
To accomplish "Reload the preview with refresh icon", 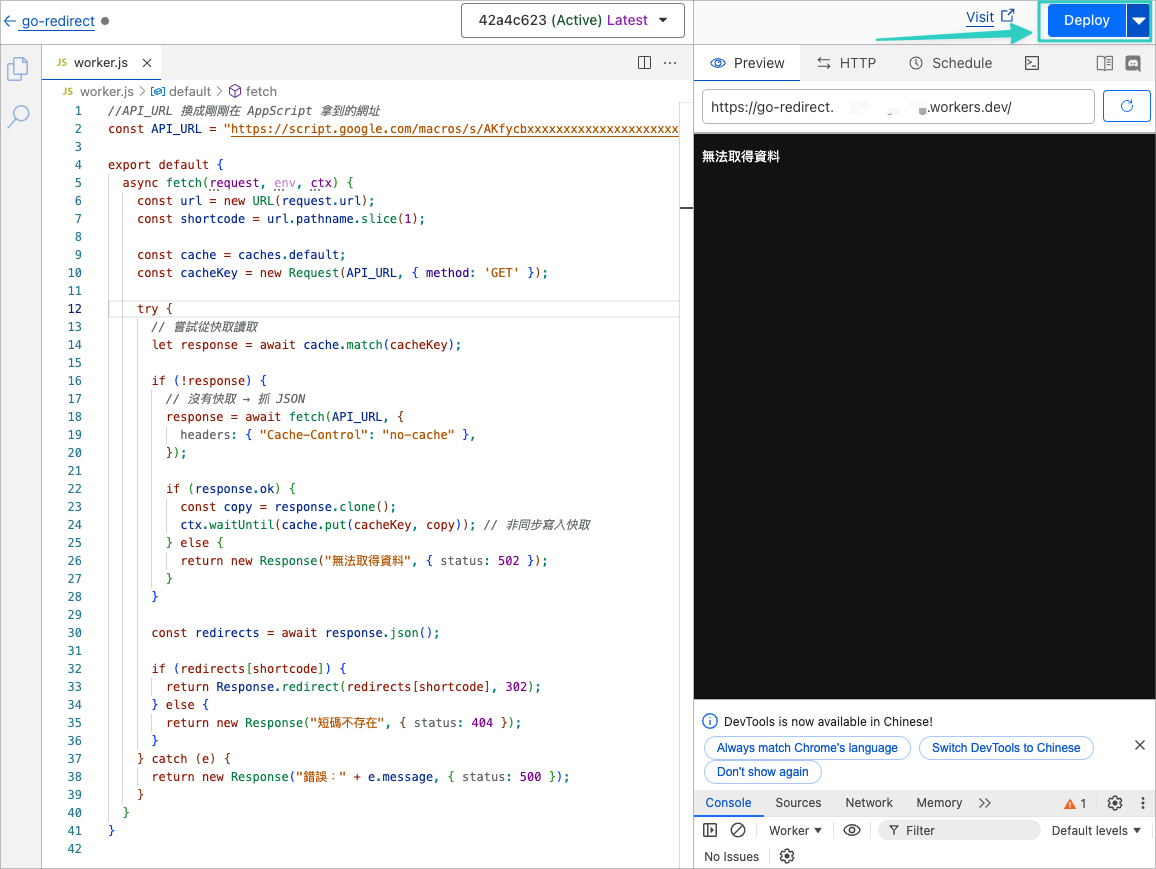I will click(1127, 106).
